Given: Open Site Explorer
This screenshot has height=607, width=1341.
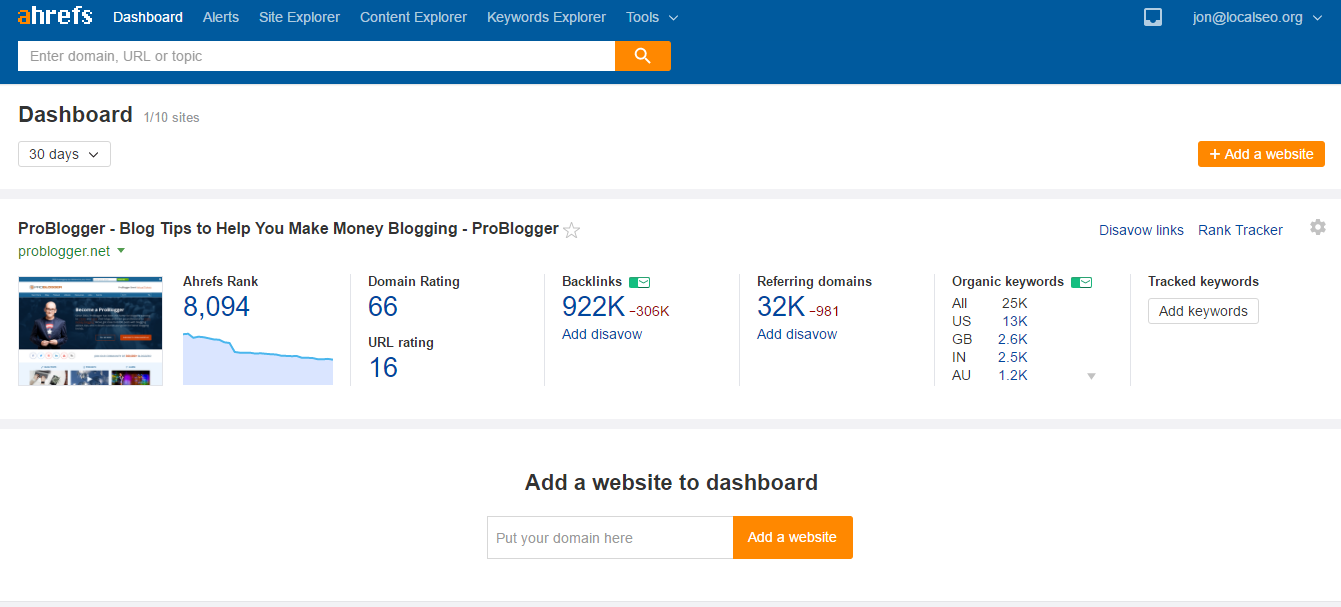Looking at the screenshot, I should [x=299, y=17].
